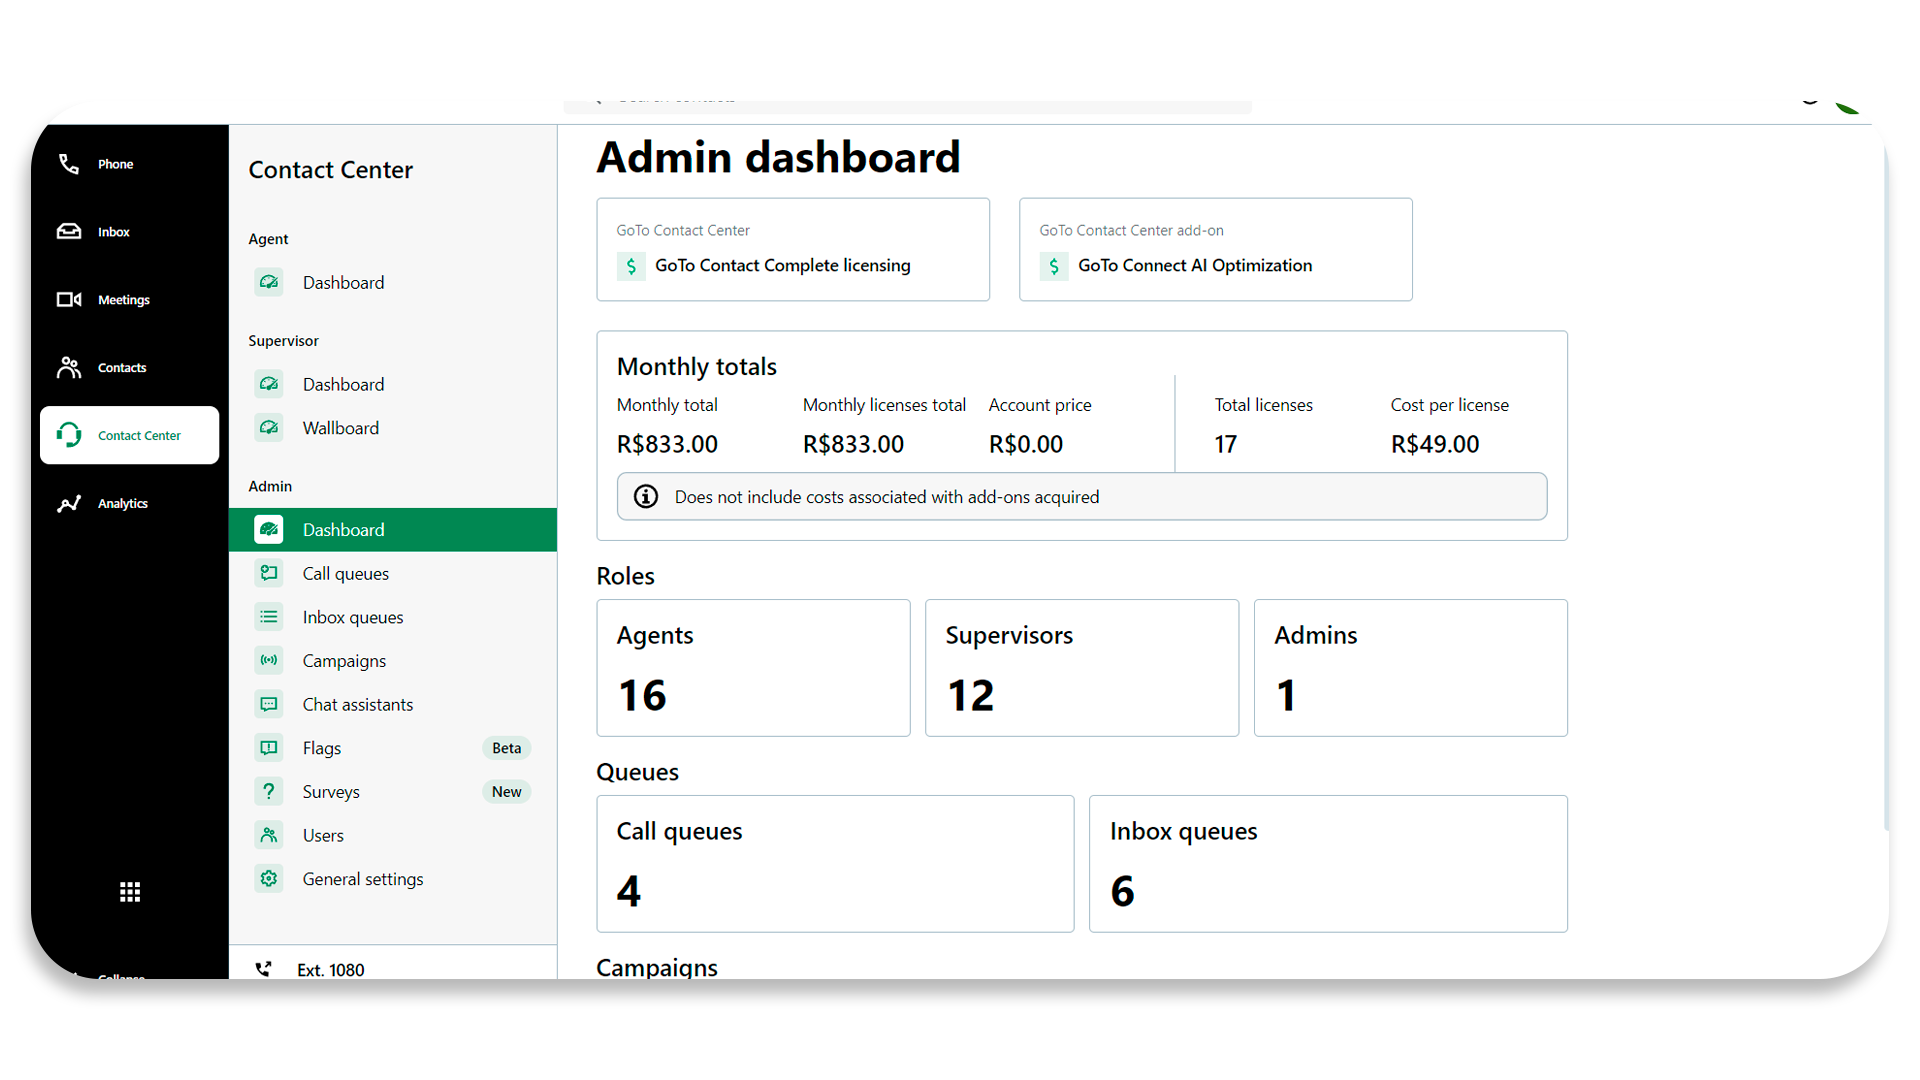Open the Call queues admin page
The height and width of the screenshot is (1080, 1920).
coord(392,573)
